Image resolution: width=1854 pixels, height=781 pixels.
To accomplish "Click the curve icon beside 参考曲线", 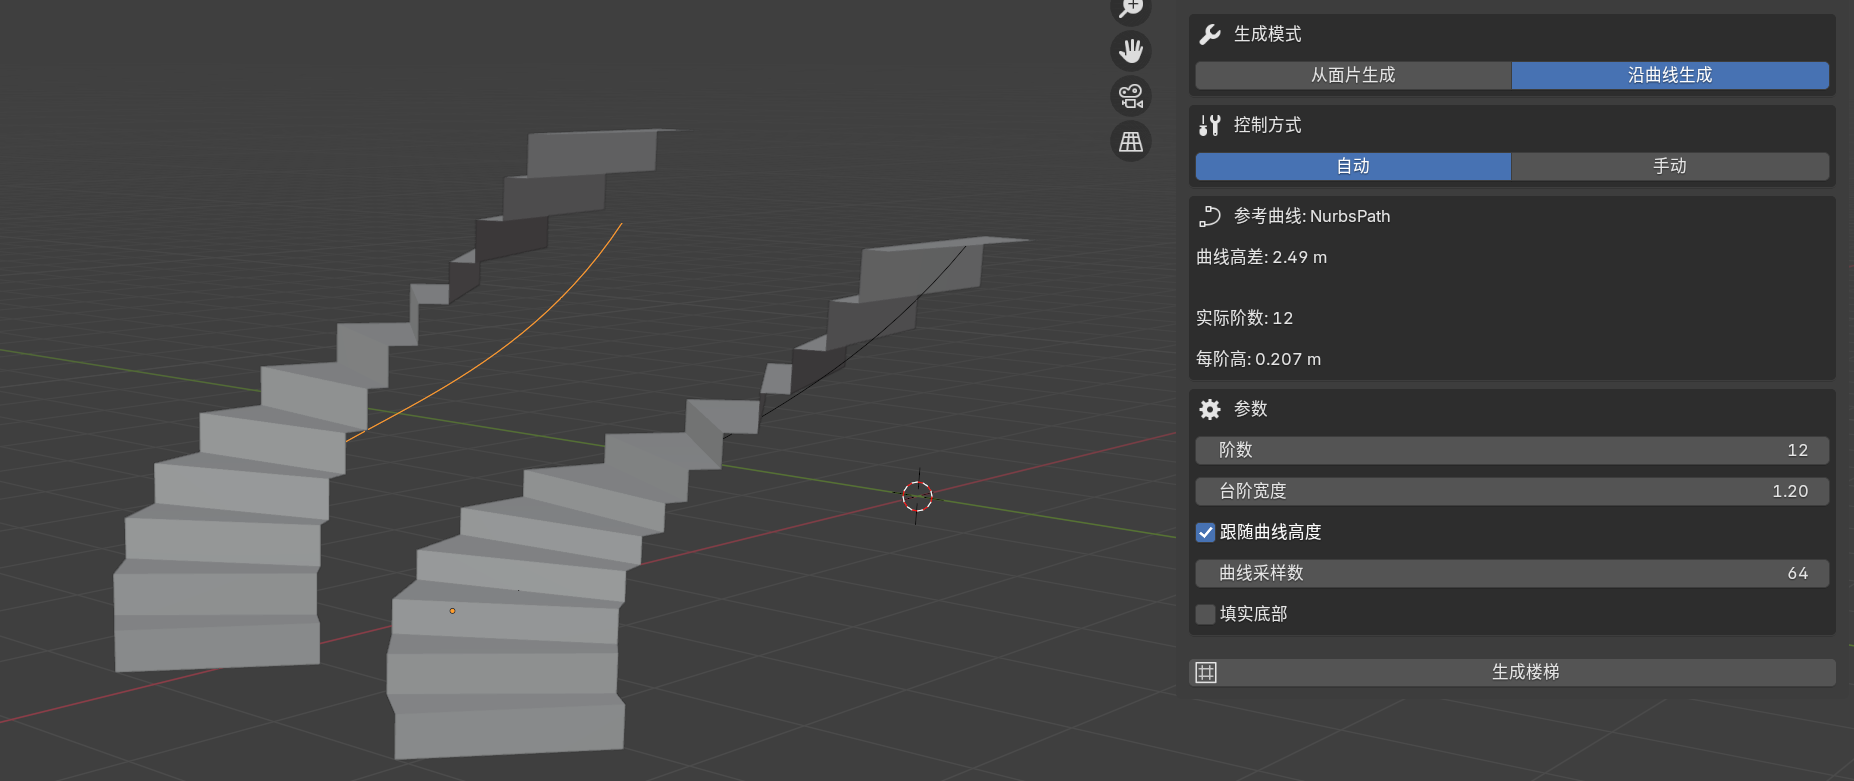I will tap(1210, 216).
